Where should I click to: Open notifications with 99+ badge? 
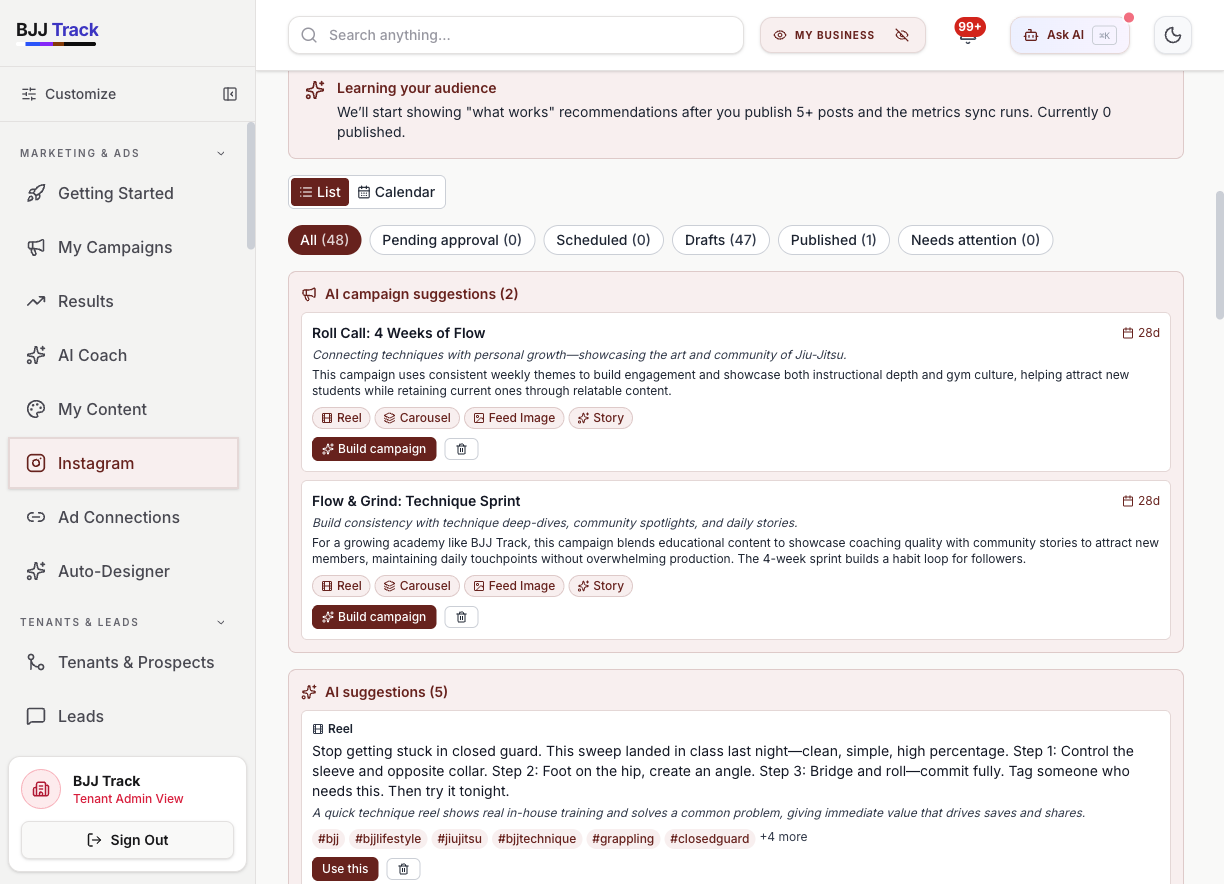(x=967, y=35)
